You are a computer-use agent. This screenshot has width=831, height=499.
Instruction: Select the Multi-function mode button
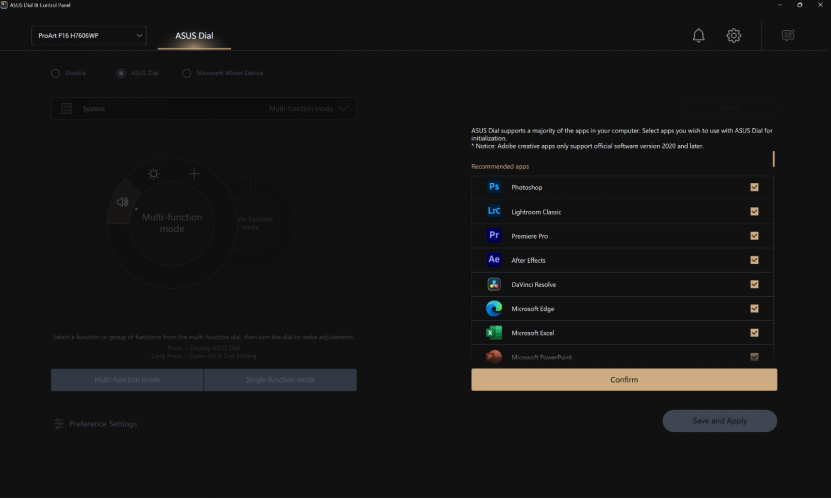(127, 380)
